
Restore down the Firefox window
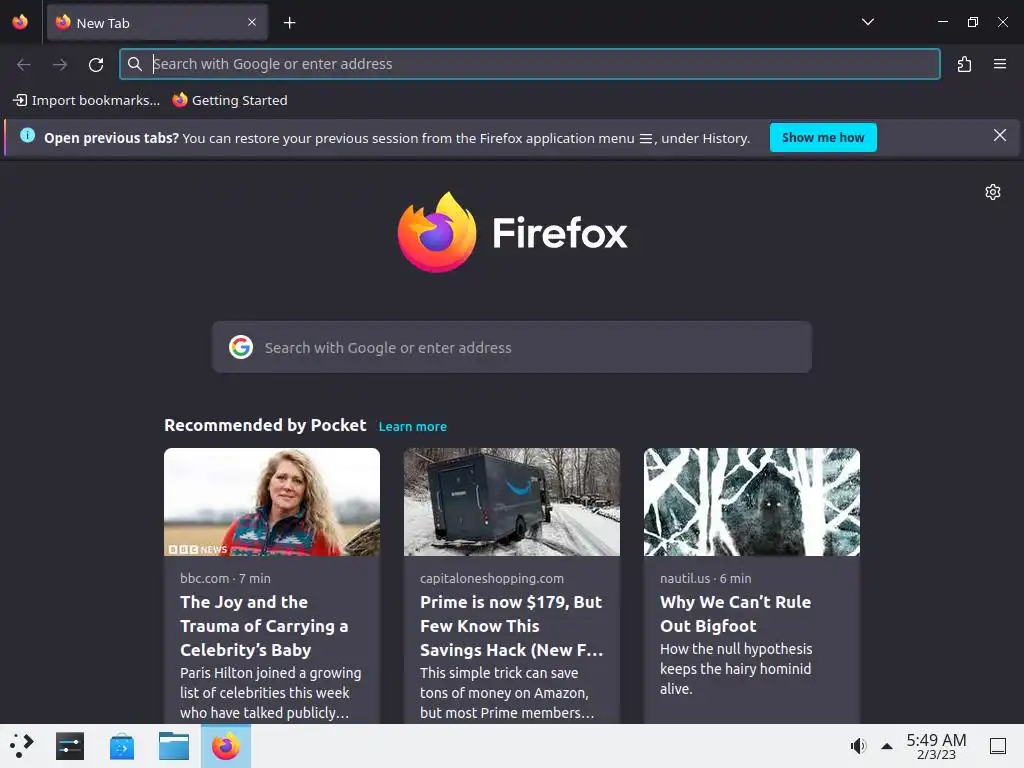[972, 22]
